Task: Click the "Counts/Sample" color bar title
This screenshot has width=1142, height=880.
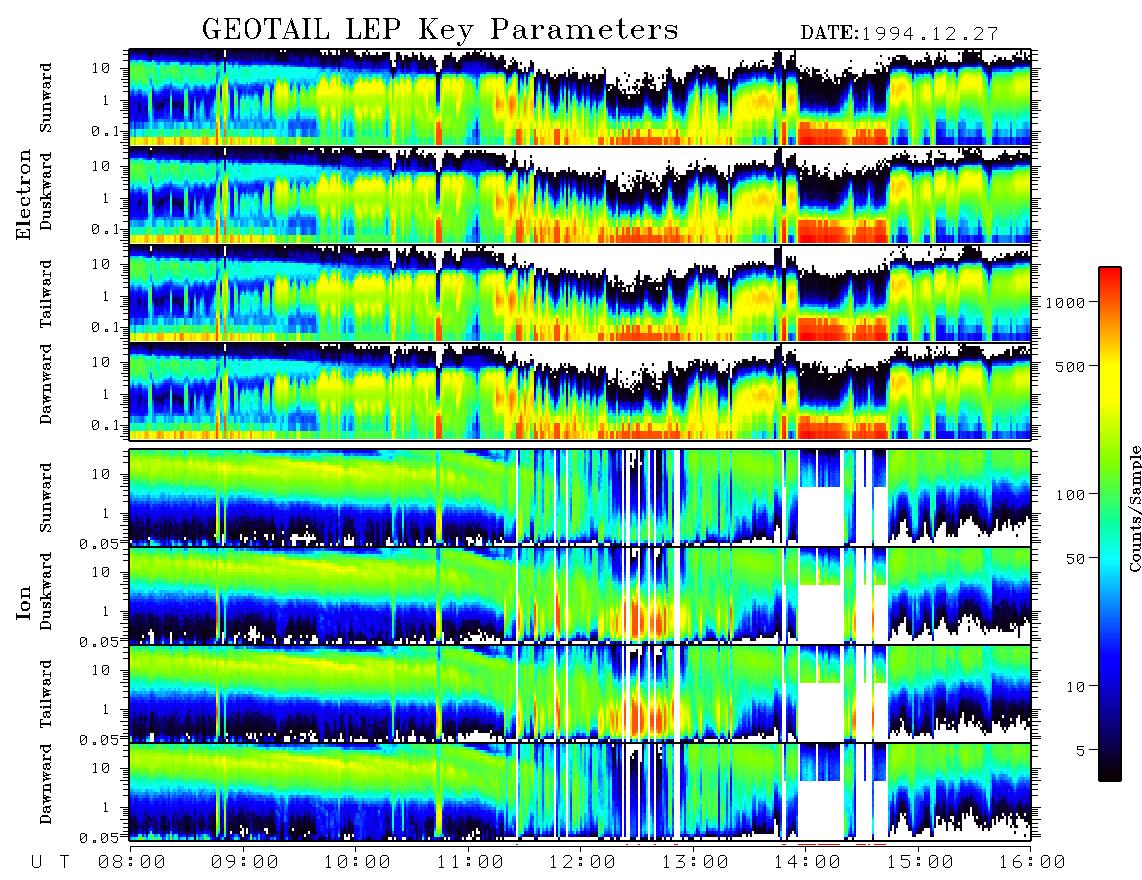Action: (1134, 508)
